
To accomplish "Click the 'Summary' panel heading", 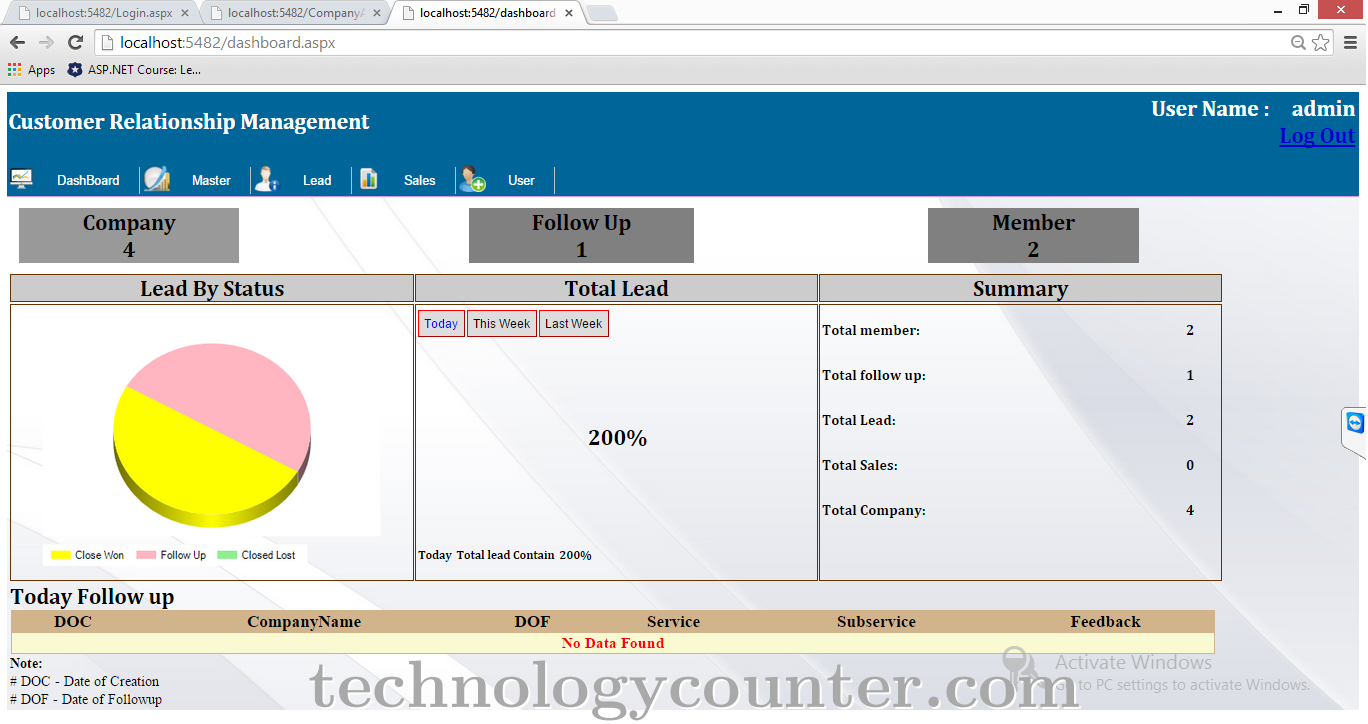I will pyautogui.click(x=1020, y=289).
